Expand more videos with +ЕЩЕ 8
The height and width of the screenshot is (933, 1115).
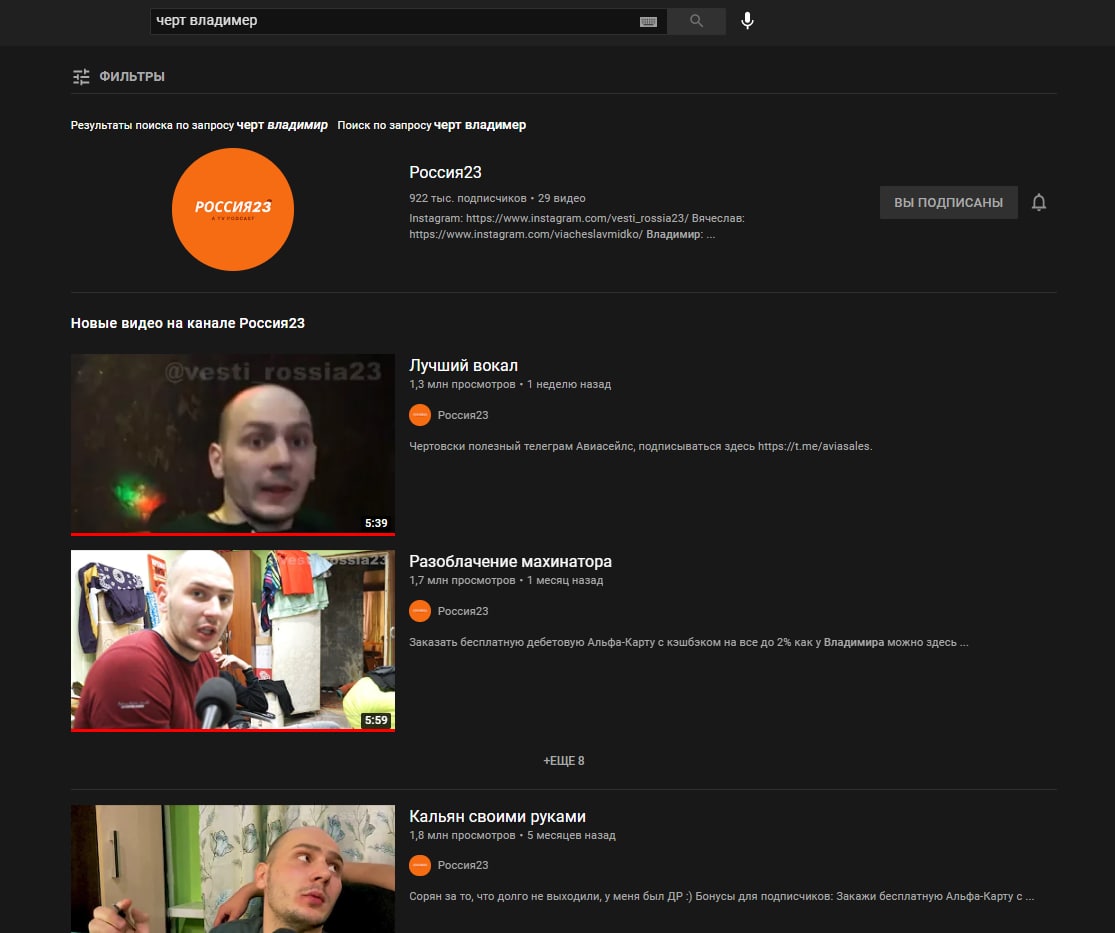click(564, 761)
